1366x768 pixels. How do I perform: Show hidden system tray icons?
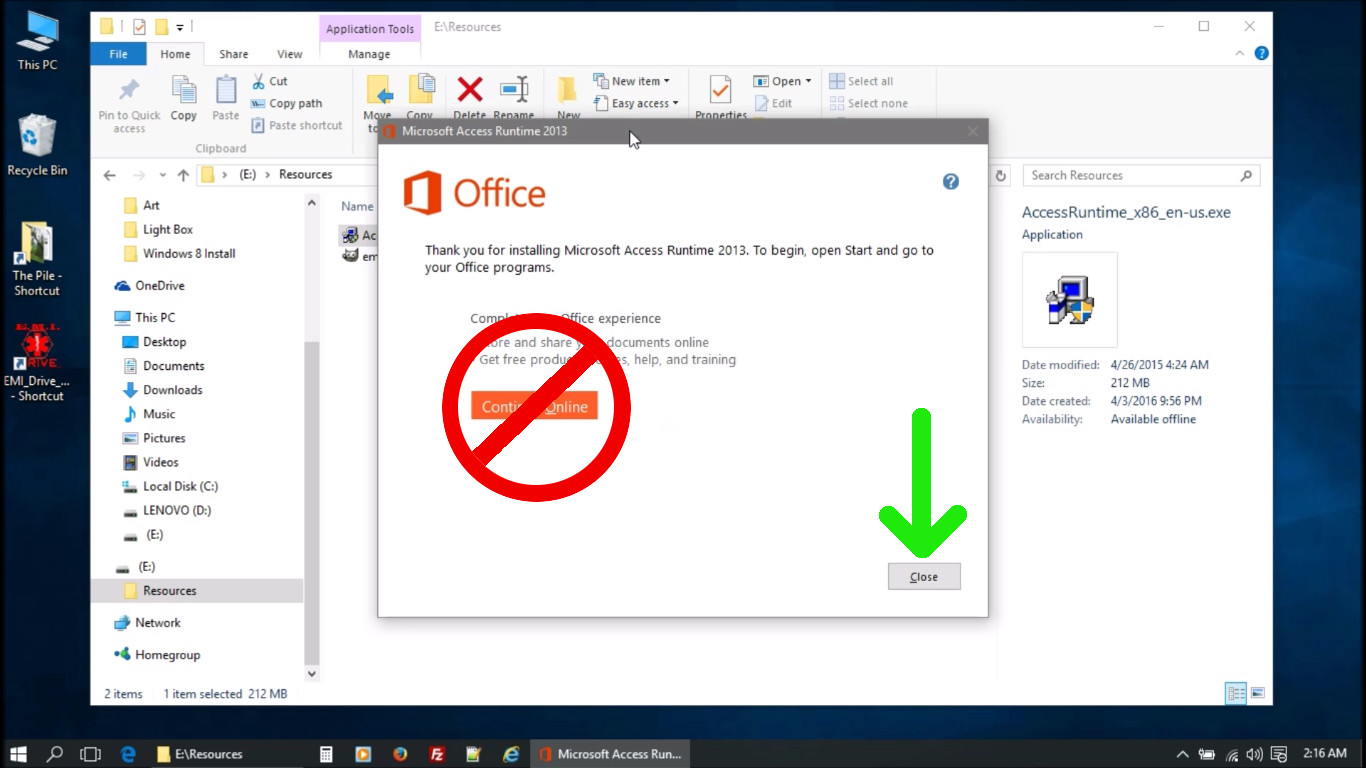click(1183, 754)
